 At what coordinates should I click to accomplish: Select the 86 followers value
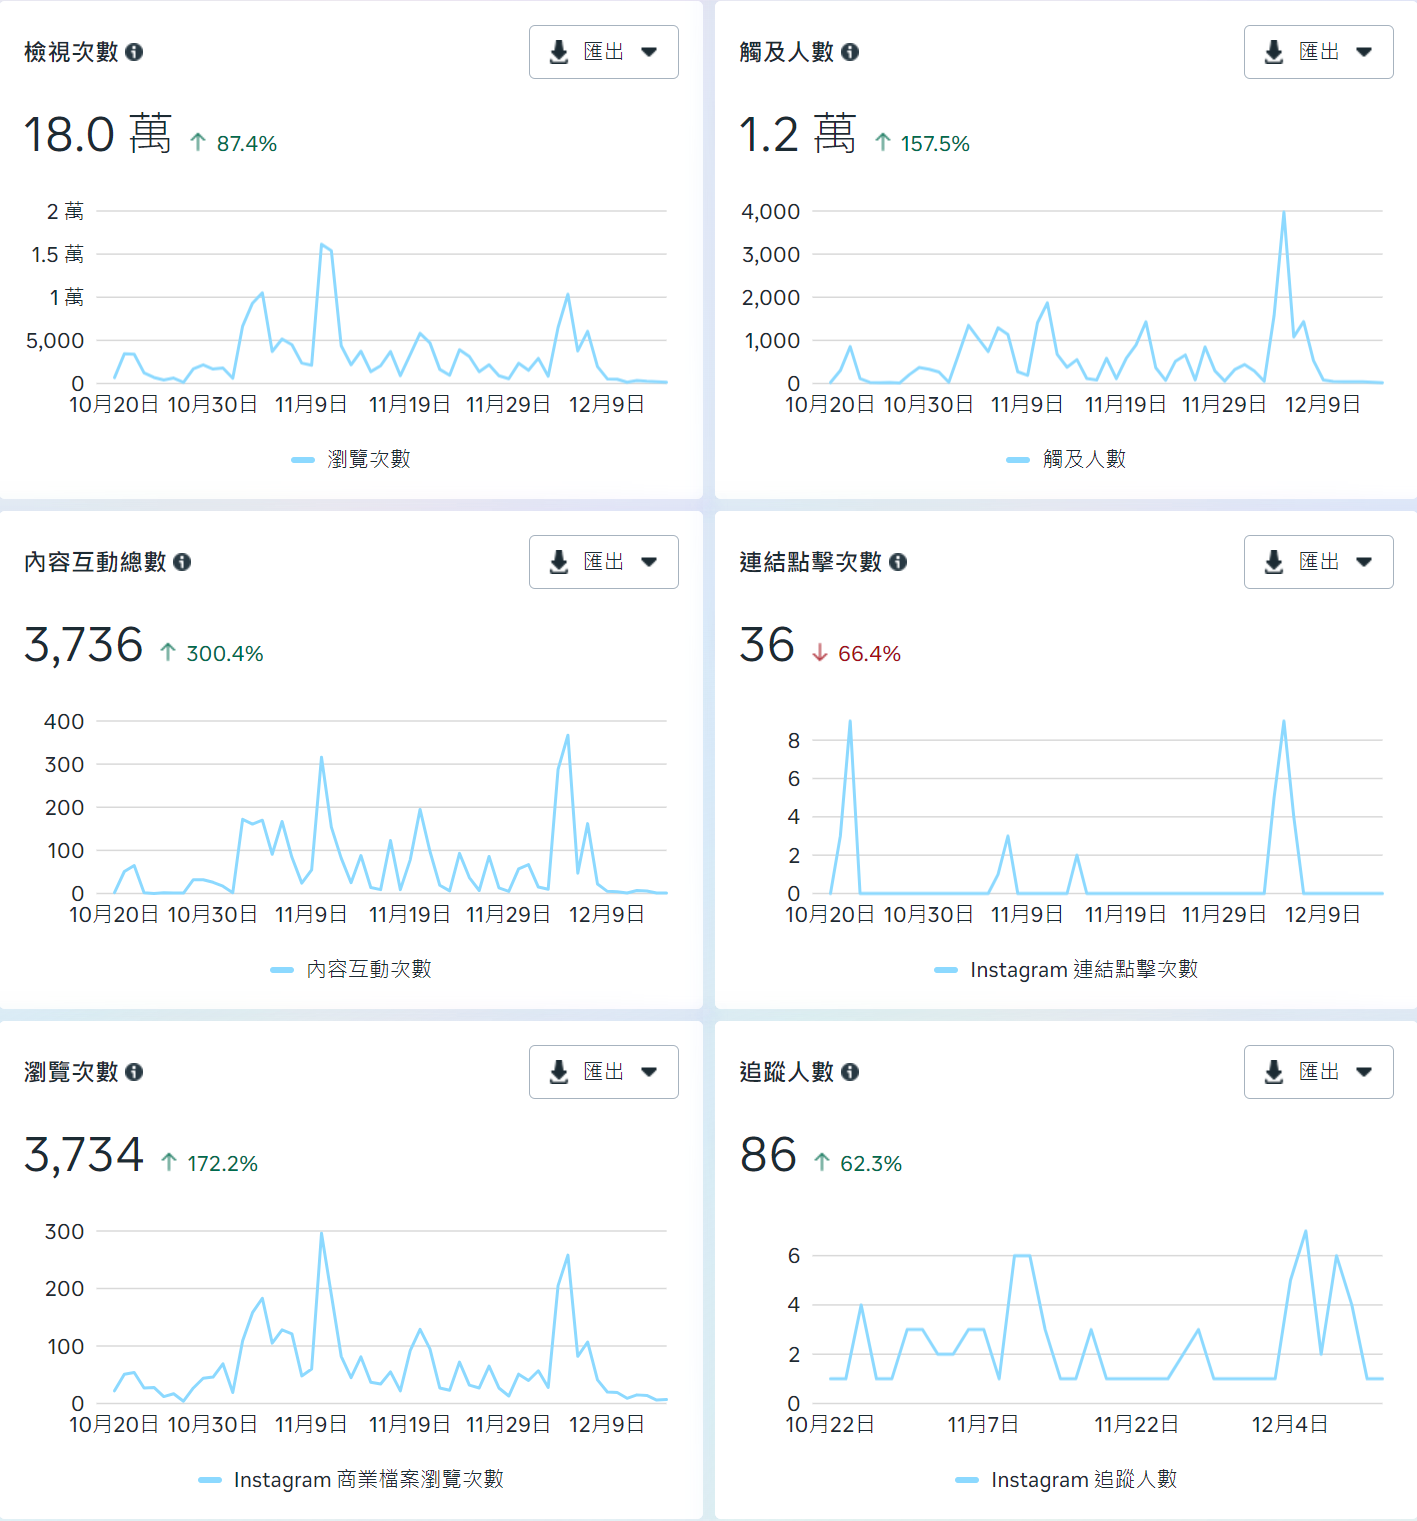click(768, 1155)
